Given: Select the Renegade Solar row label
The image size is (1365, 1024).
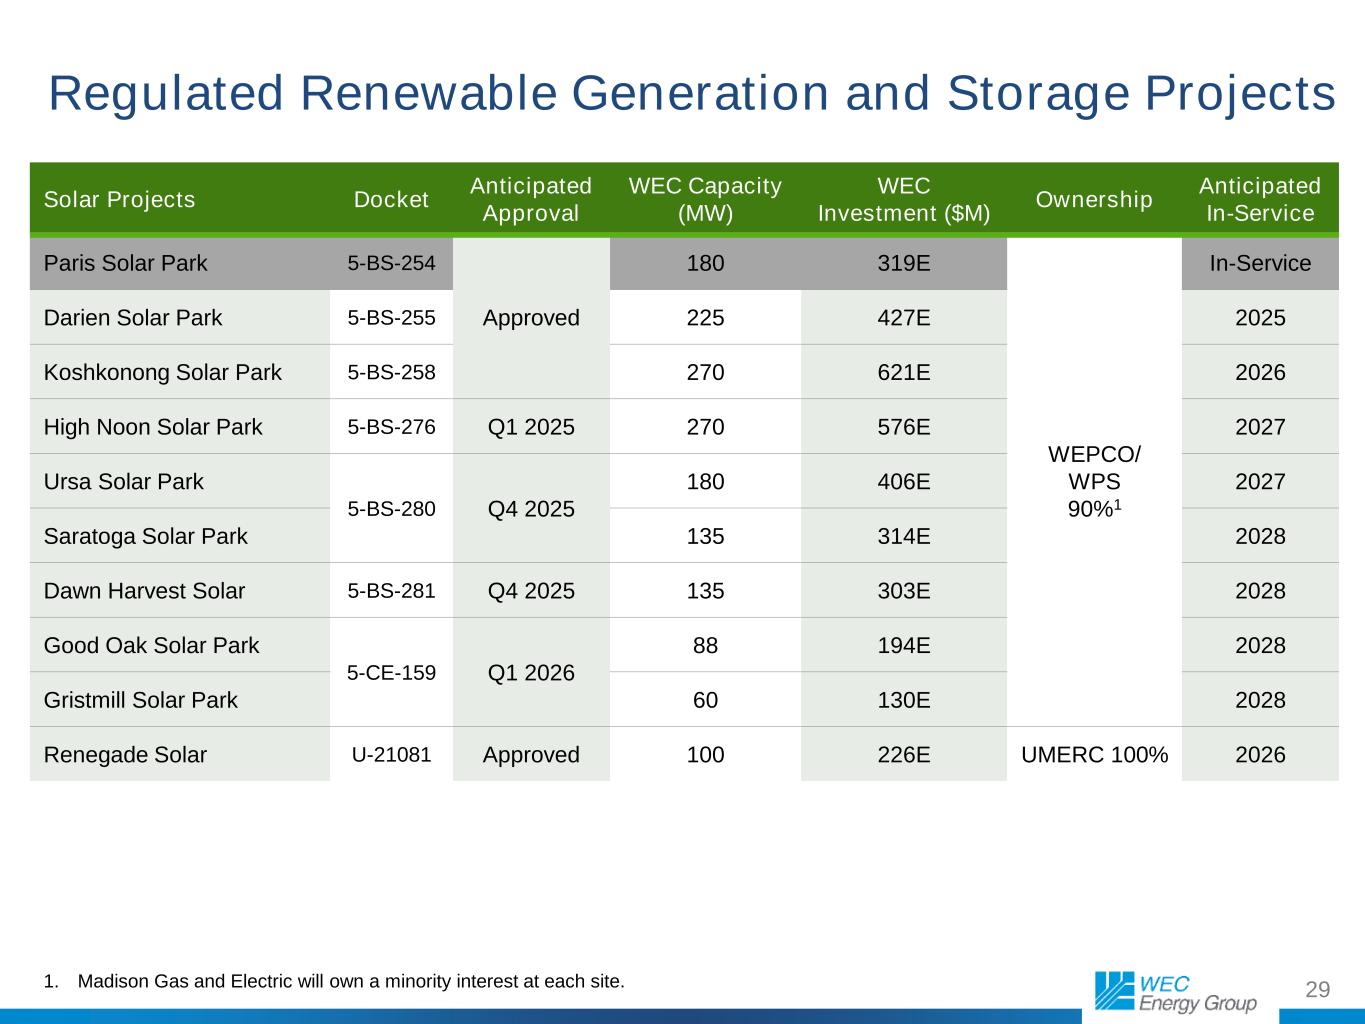Looking at the screenshot, I should coord(125,755).
